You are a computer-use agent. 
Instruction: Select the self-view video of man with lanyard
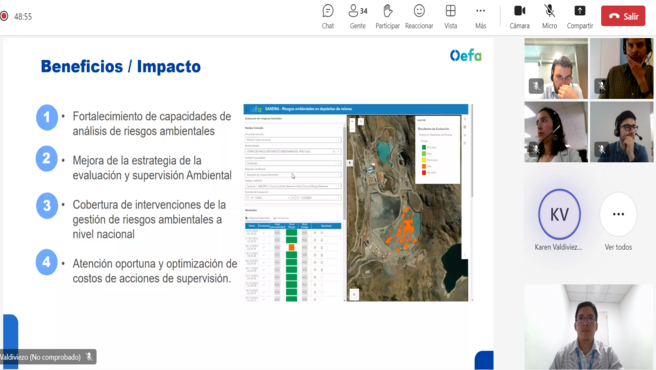(x=588, y=327)
